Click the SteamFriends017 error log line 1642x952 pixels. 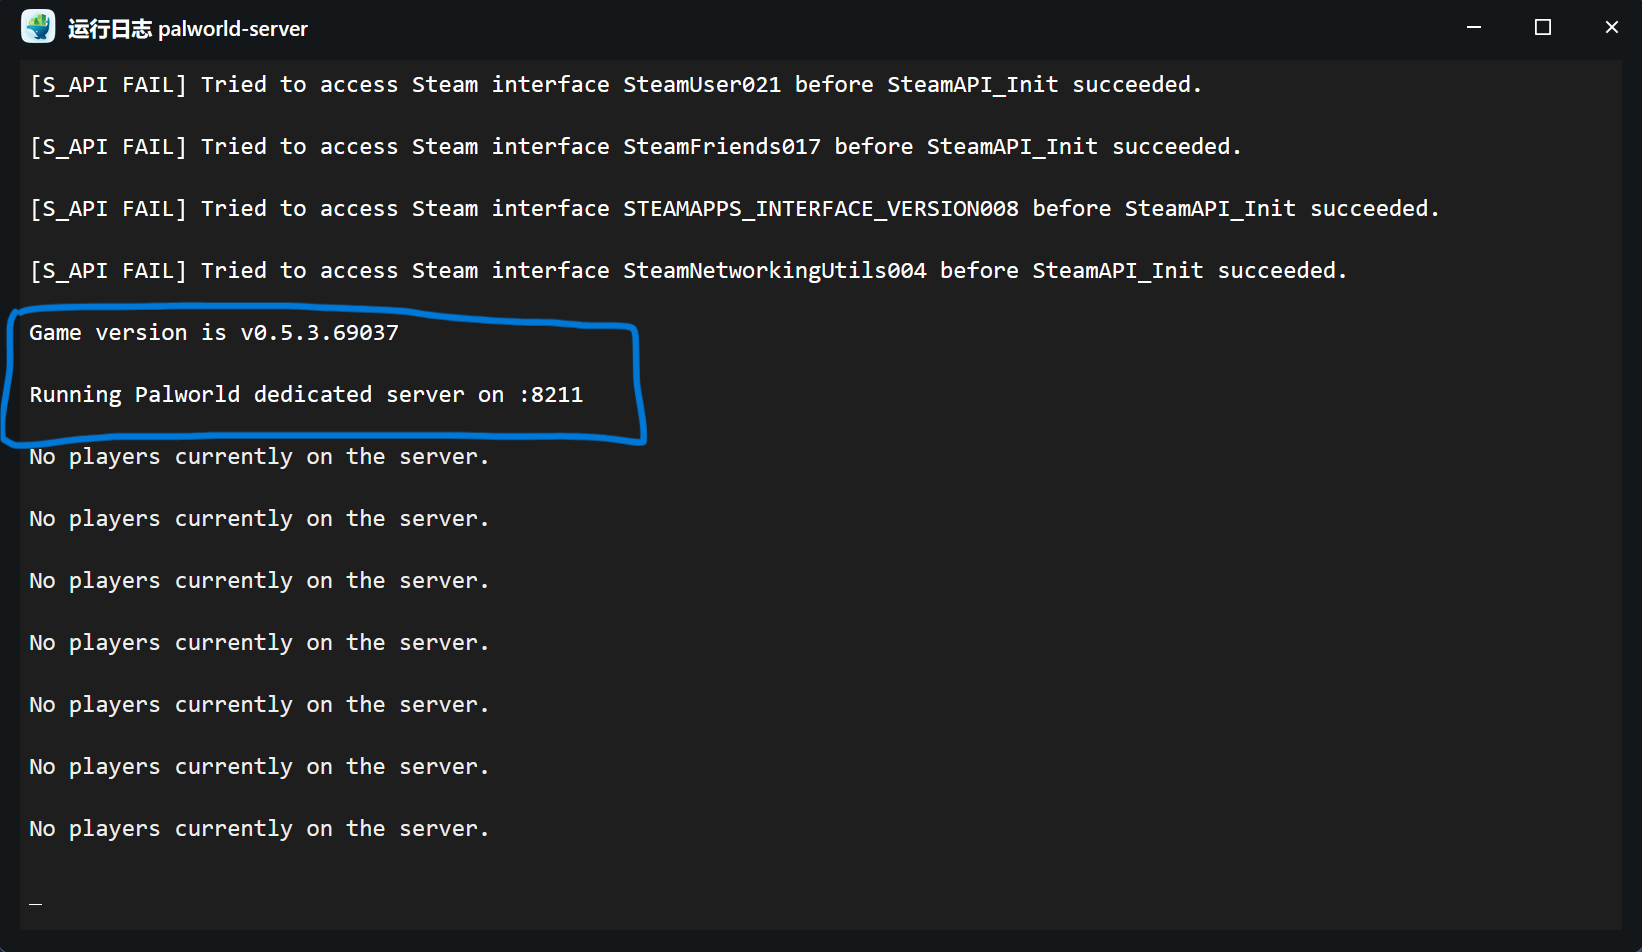coord(636,147)
